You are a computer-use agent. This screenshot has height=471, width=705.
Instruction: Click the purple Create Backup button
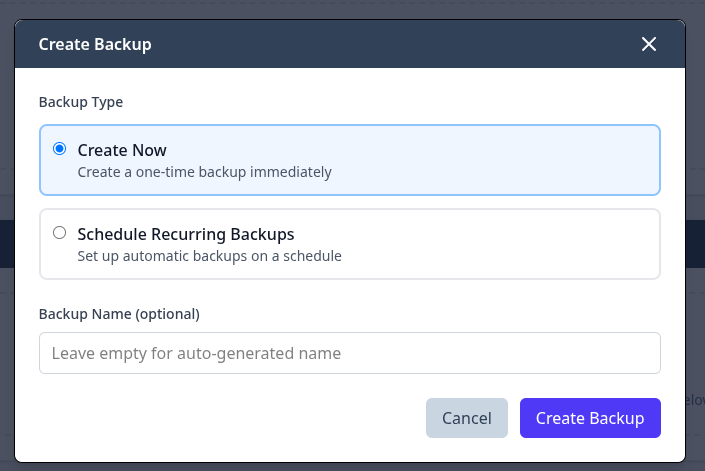pos(590,418)
